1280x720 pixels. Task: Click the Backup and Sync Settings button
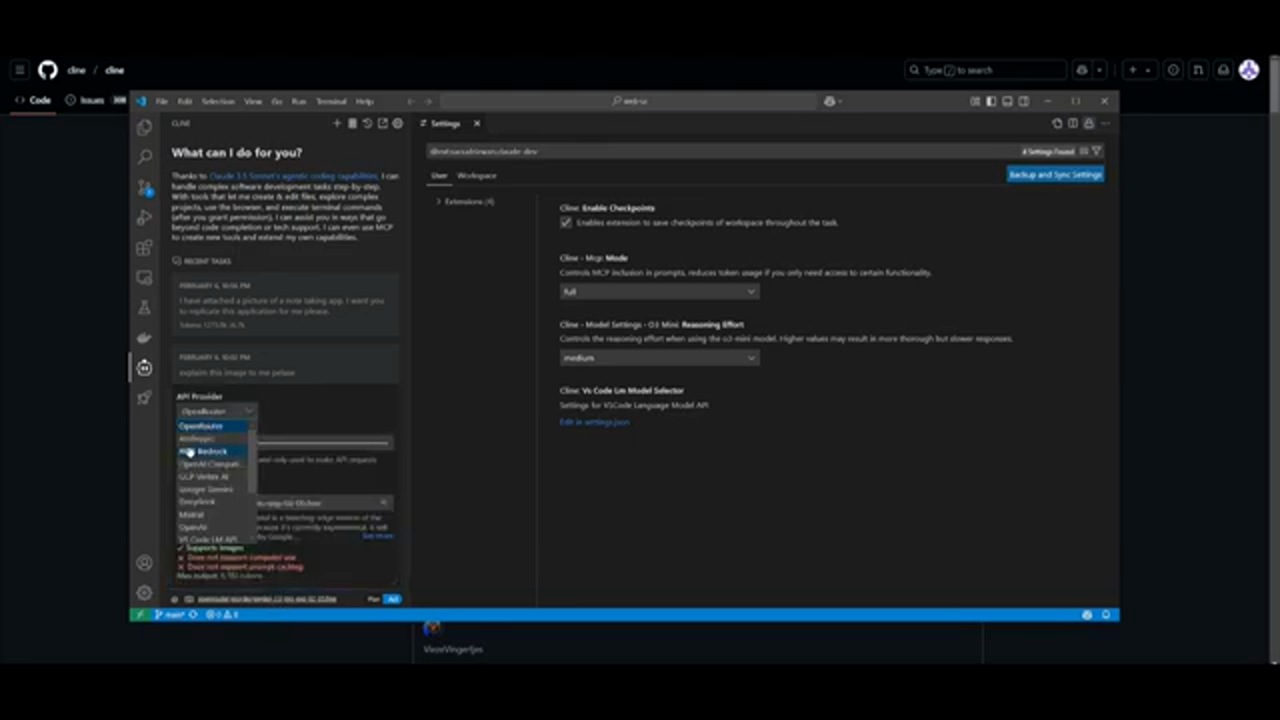coord(1055,174)
